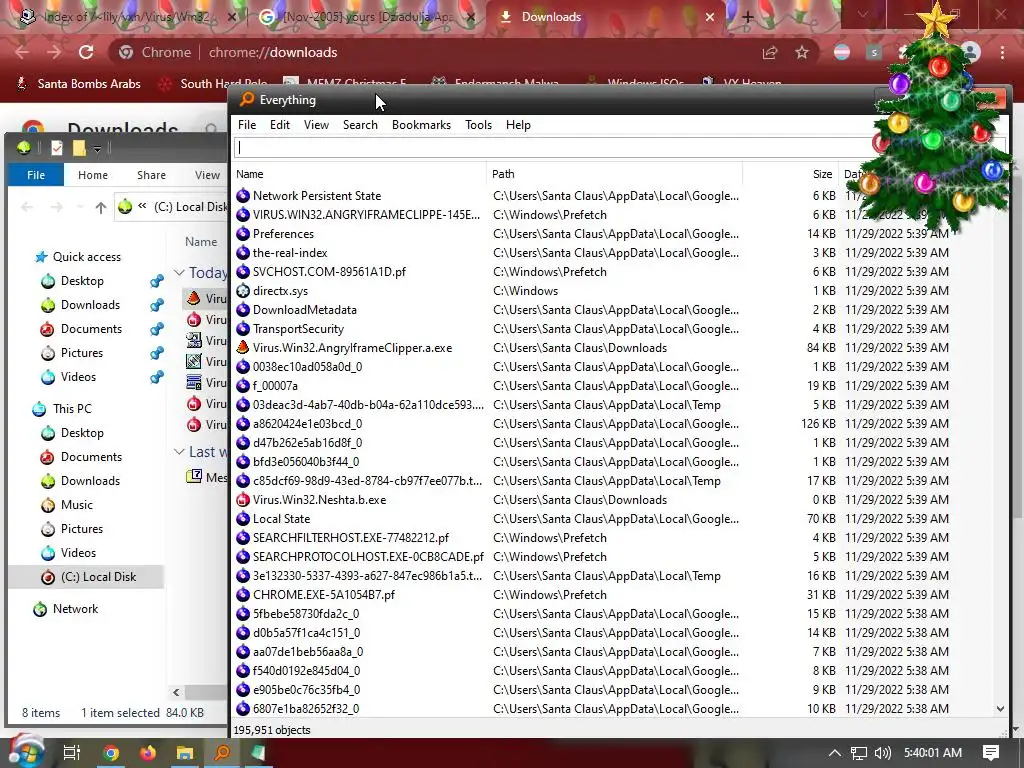Open the volume control in system tray
Image resolution: width=1024 pixels, height=768 pixels.
[x=882, y=753]
